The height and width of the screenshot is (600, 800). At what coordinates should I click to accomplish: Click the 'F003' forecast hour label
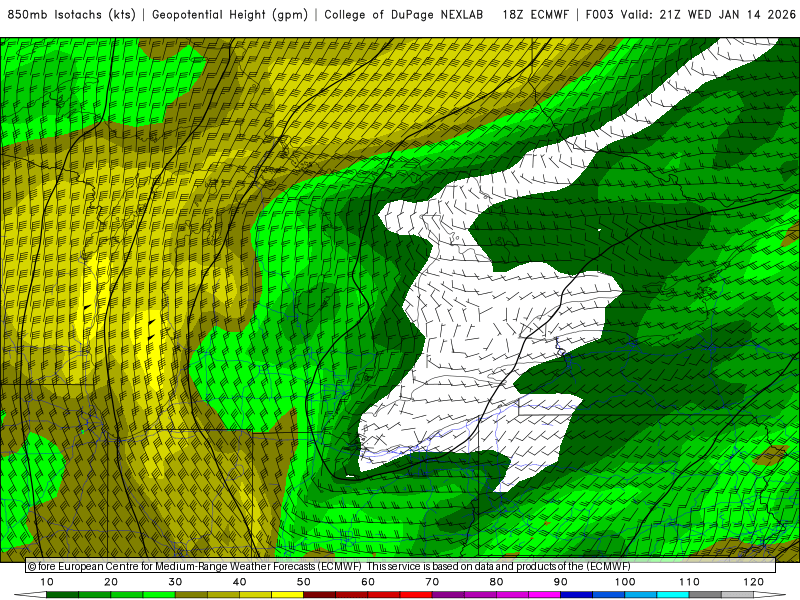click(599, 15)
